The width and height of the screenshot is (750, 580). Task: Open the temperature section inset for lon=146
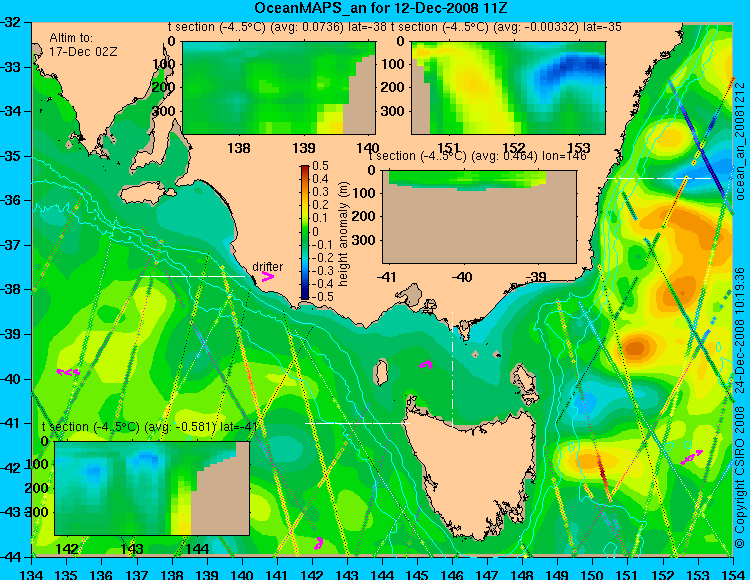point(479,217)
